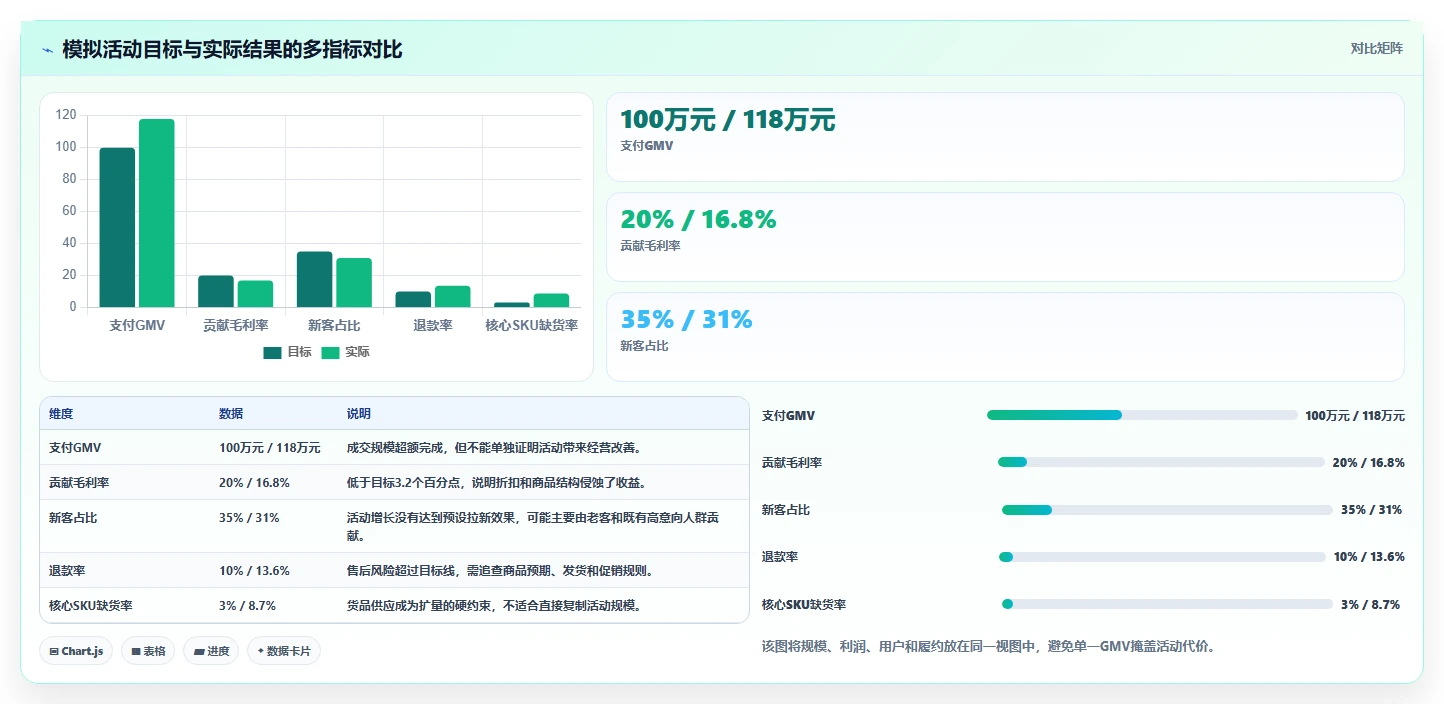Click the 贡献毛利率 cell in the table

pos(125,482)
